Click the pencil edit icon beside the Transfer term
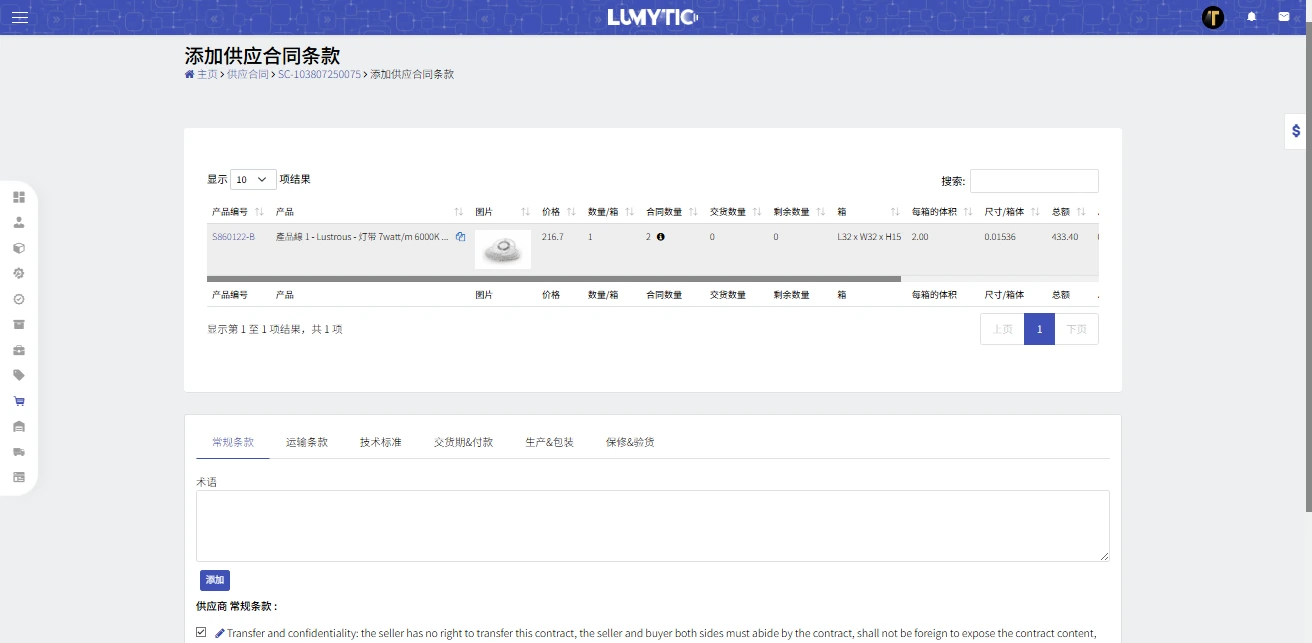The width and height of the screenshot is (1312, 643). tap(220, 633)
